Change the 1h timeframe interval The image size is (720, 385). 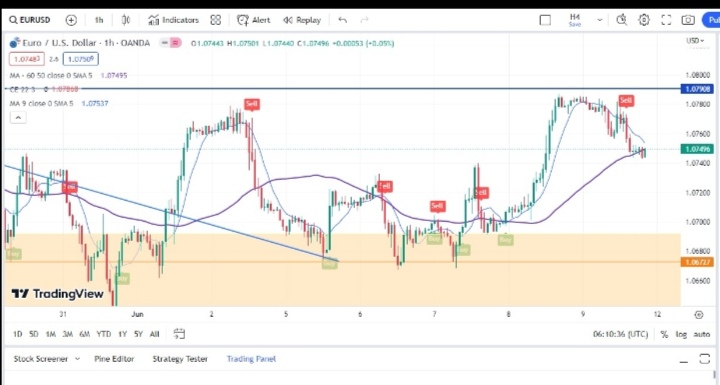[99, 20]
